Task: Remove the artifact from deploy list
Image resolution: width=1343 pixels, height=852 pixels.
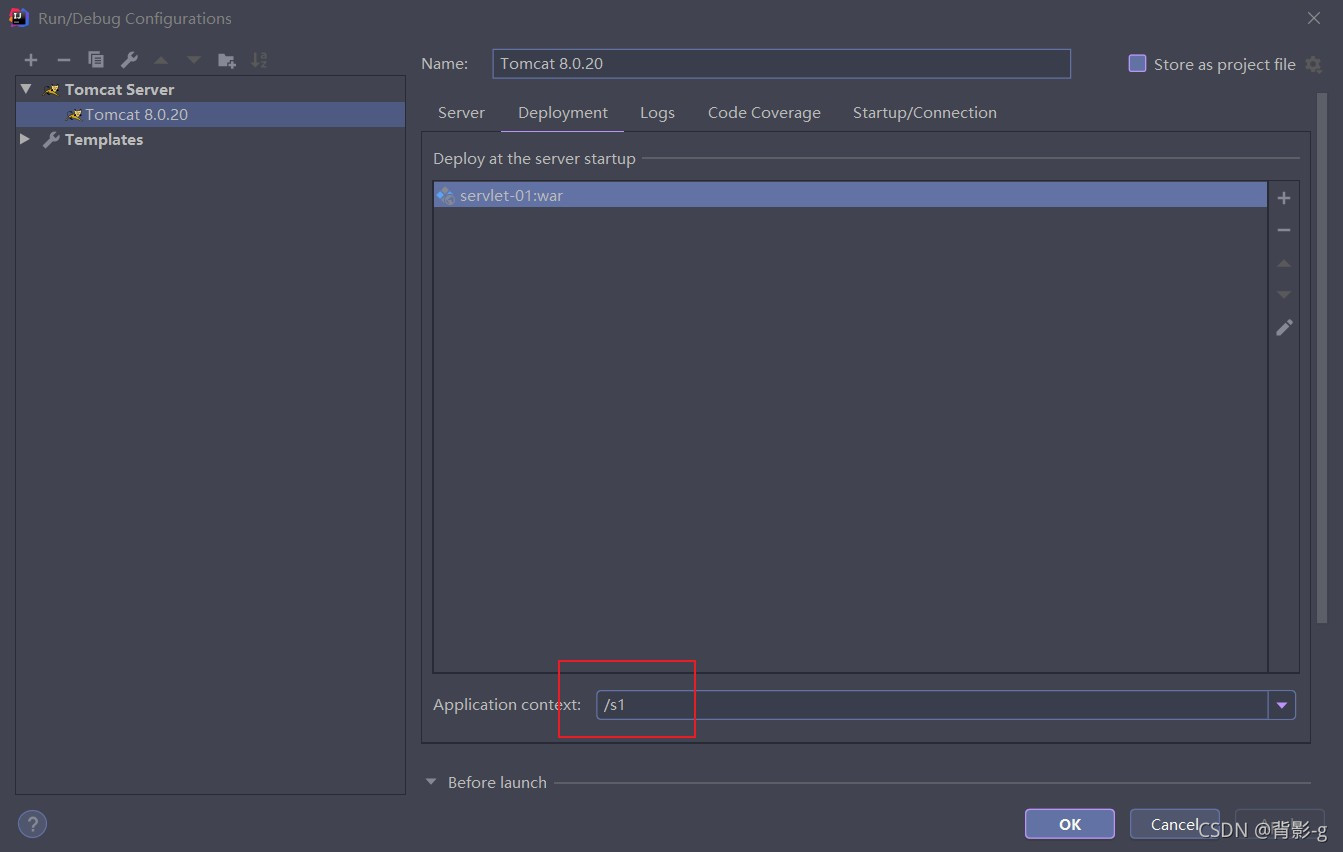Action: click(x=1284, y=230)
